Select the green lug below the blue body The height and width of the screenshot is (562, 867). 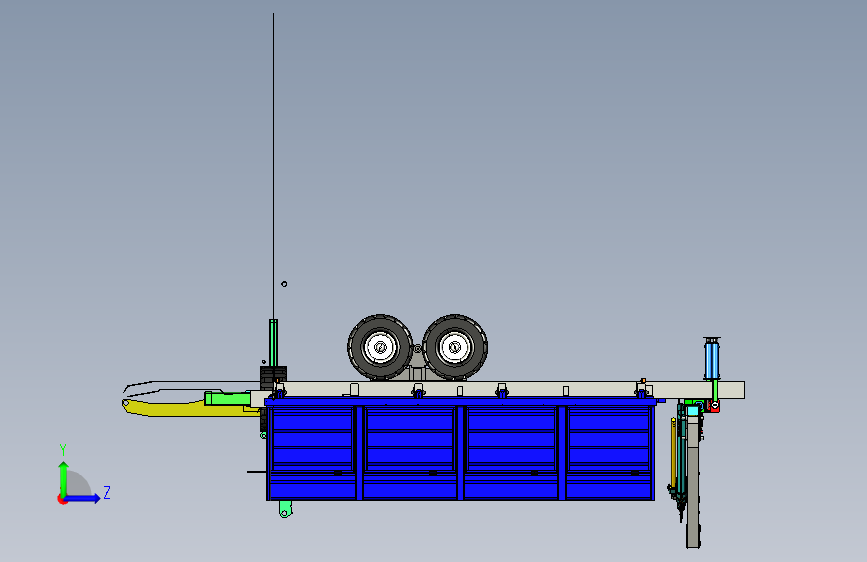(285, 509)
